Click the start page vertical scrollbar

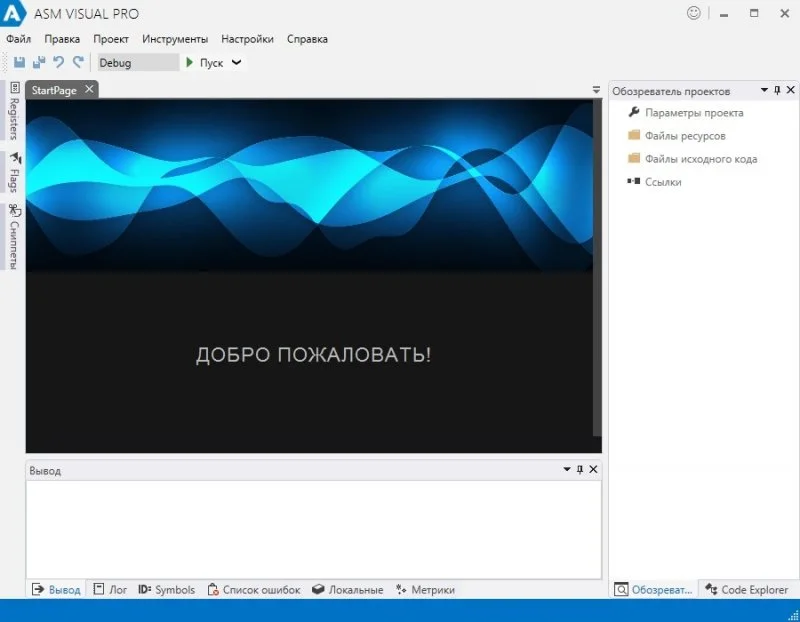[x=597, y=267]
